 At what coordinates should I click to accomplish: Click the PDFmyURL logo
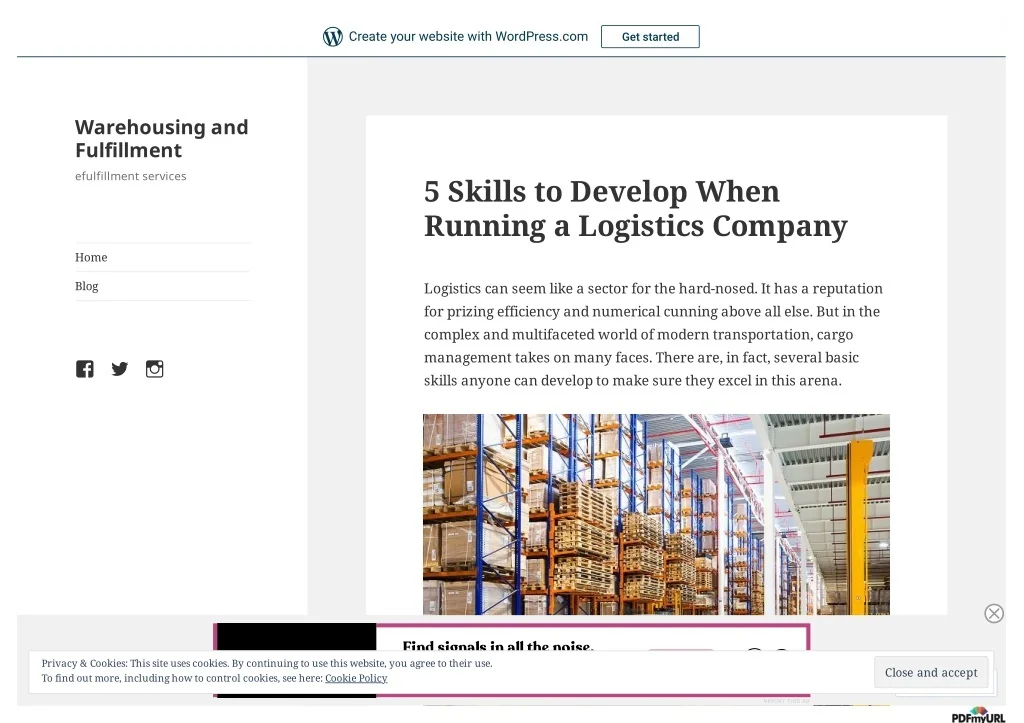pyautogui.click(x=977, y=714)
